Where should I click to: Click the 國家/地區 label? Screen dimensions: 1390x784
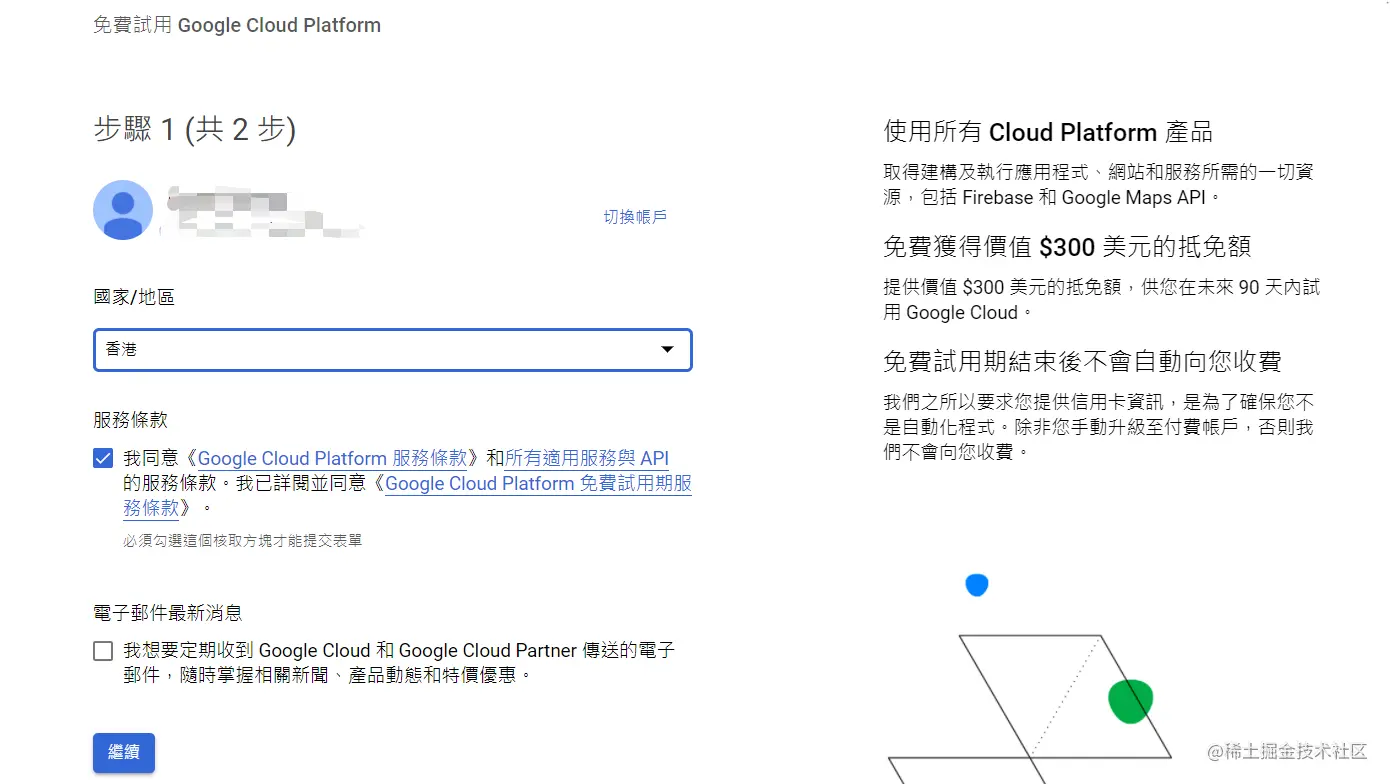[134, 297]
